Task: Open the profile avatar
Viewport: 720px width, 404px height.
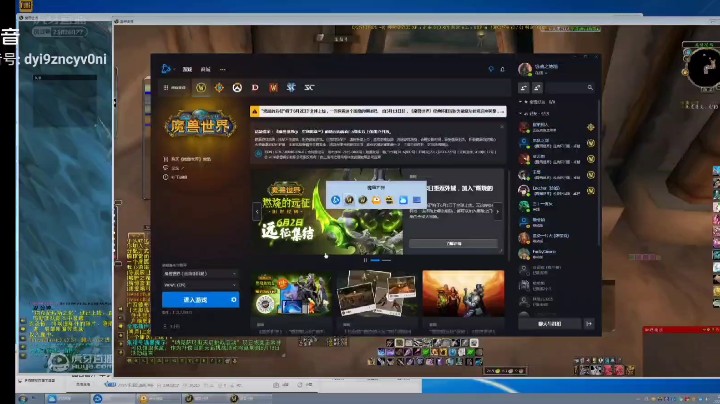Action: coord(525,69)
